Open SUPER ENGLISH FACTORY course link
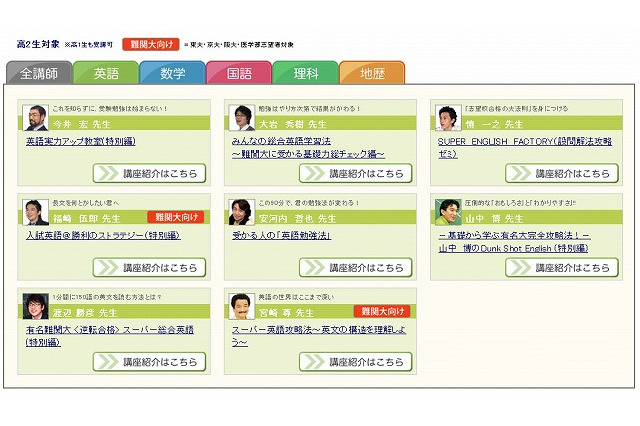The image size is (640, 426). (x=524, y=147)
